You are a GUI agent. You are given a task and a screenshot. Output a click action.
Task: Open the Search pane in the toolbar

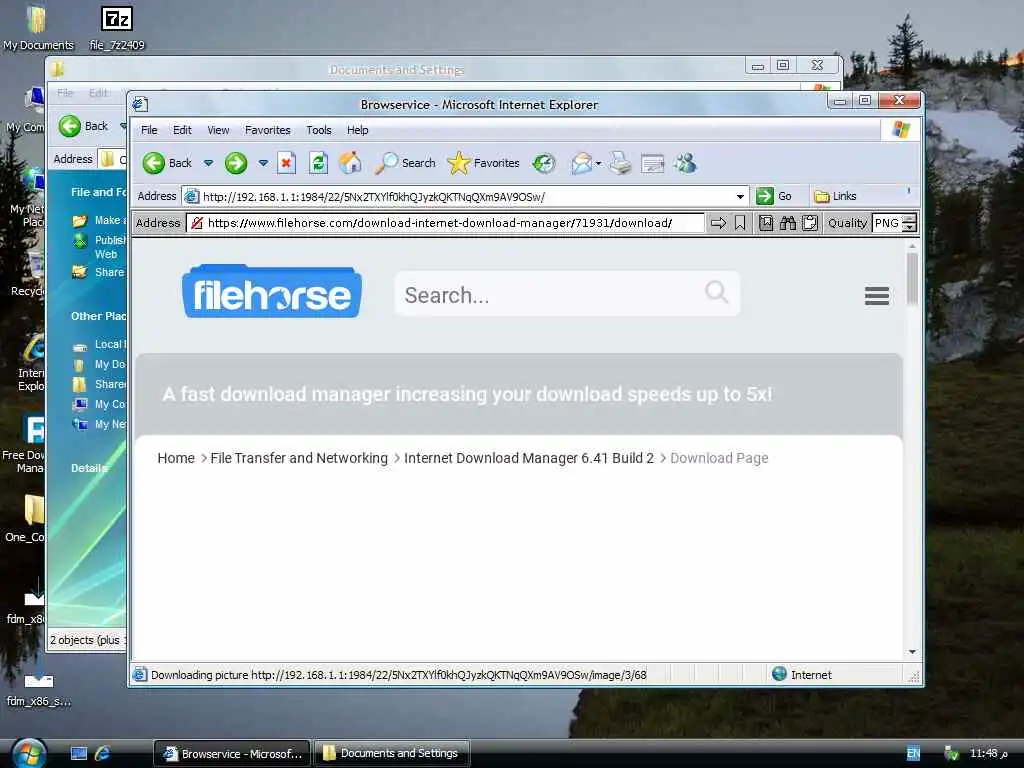pyautogui.click(x=405, y=163)
